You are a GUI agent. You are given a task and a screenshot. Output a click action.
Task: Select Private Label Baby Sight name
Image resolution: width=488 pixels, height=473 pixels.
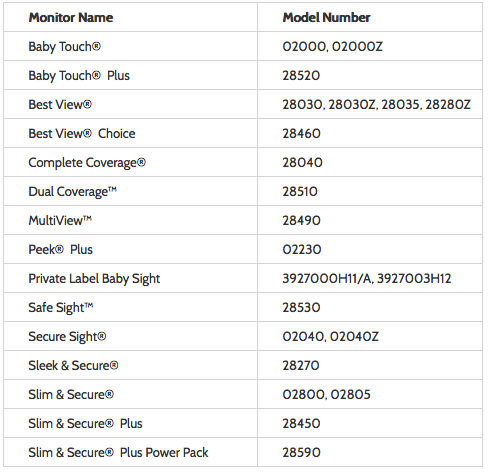94,279
